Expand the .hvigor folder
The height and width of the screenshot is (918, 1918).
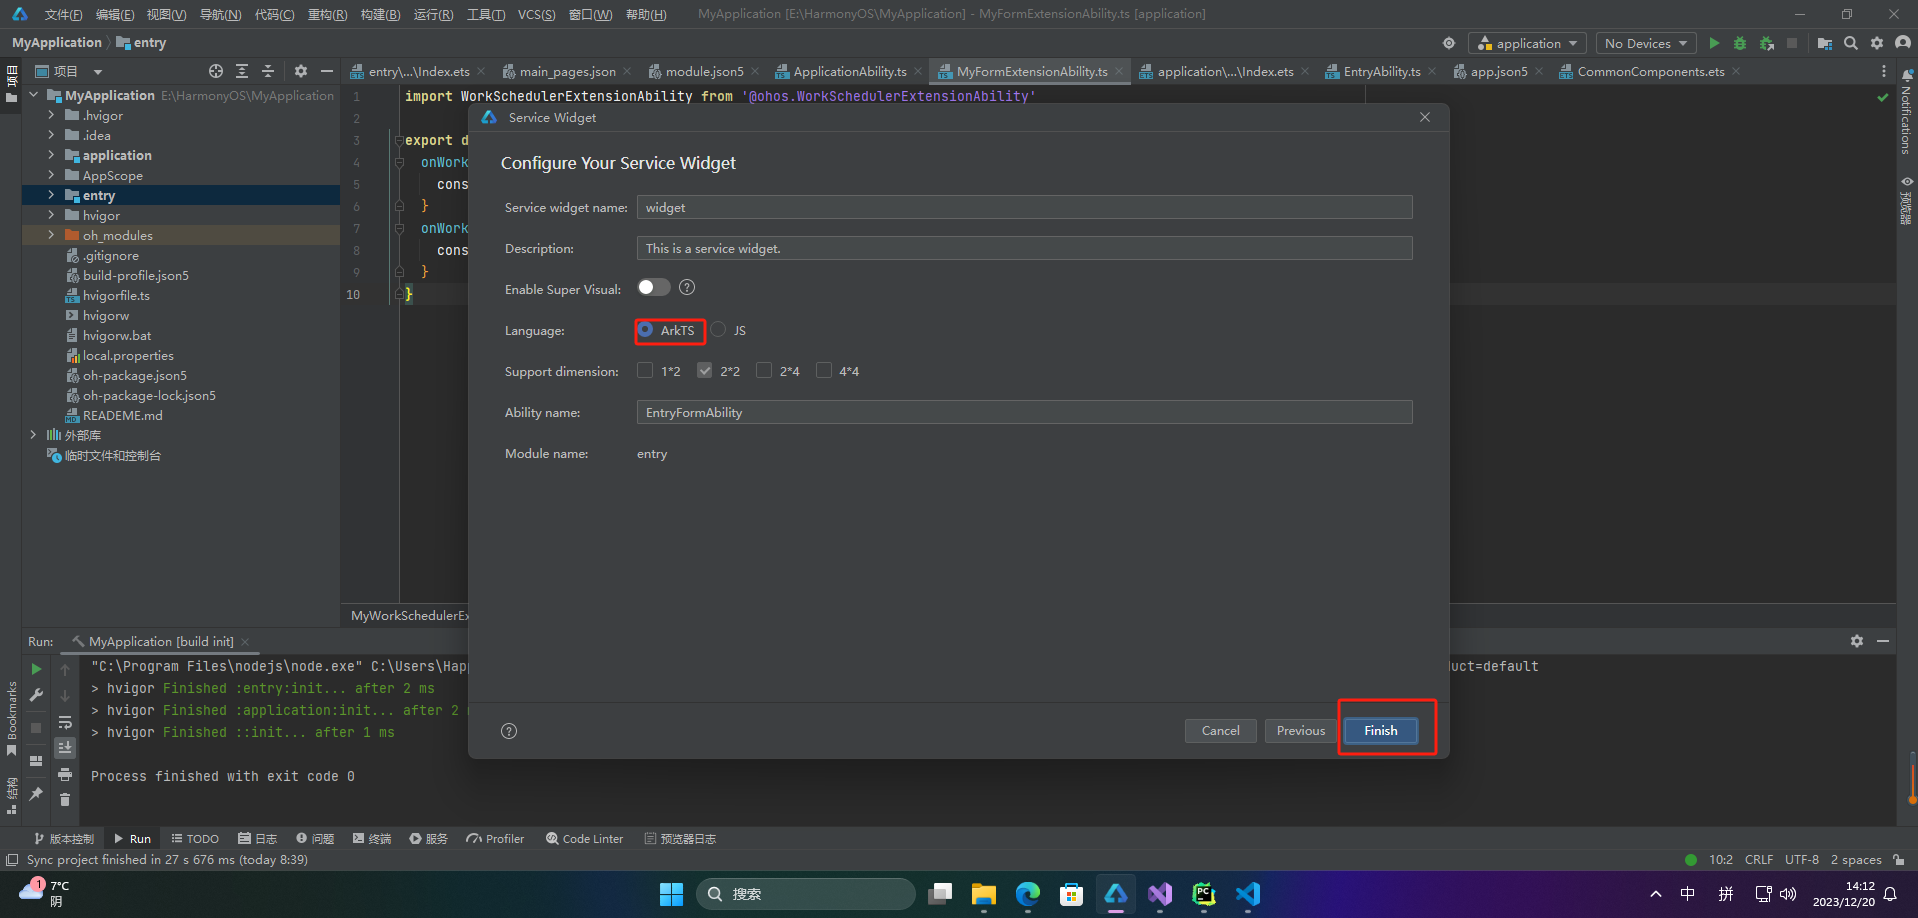coord(51,115)
